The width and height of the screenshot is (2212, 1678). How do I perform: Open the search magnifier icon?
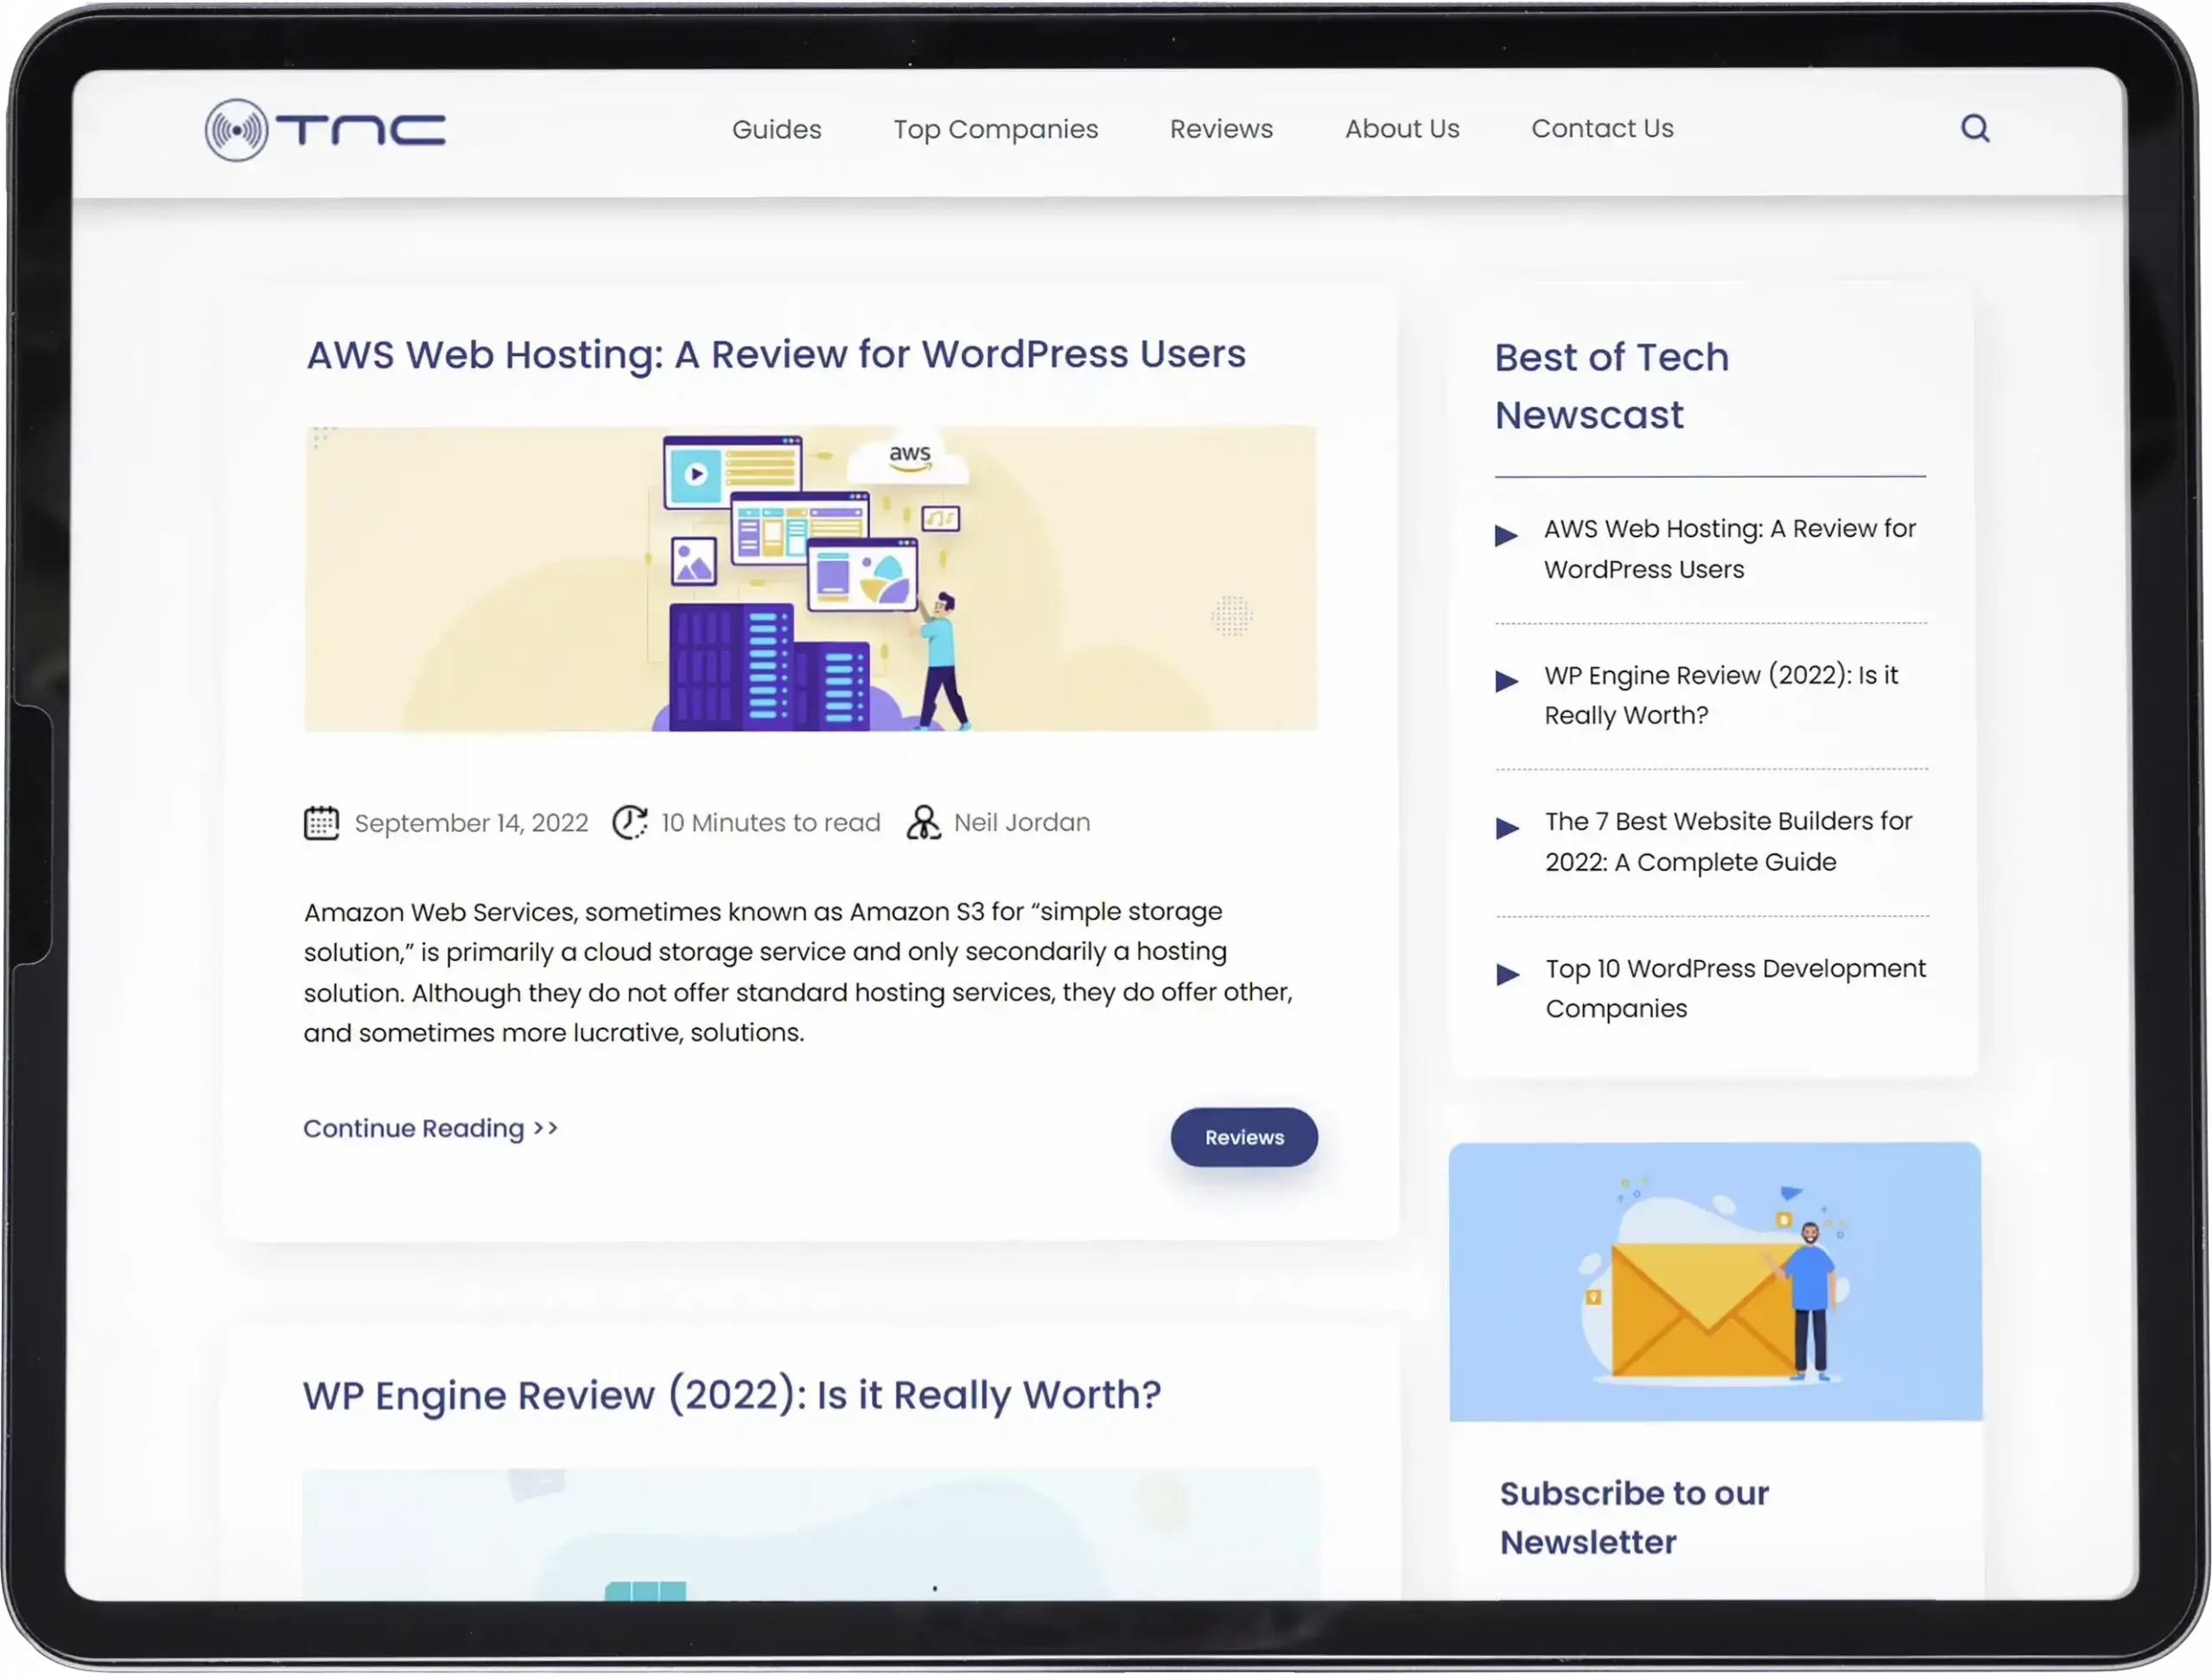click(1975, 128)
